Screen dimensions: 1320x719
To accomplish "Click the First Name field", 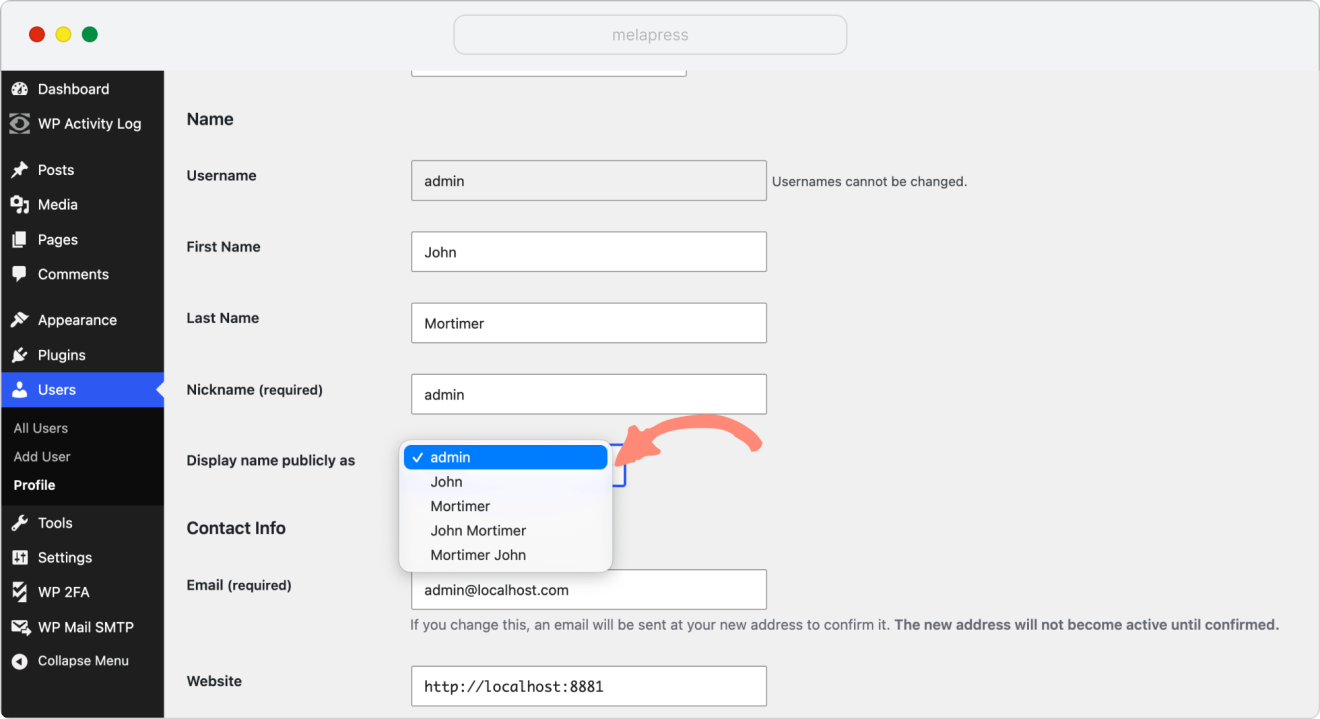I will [589, 252].
